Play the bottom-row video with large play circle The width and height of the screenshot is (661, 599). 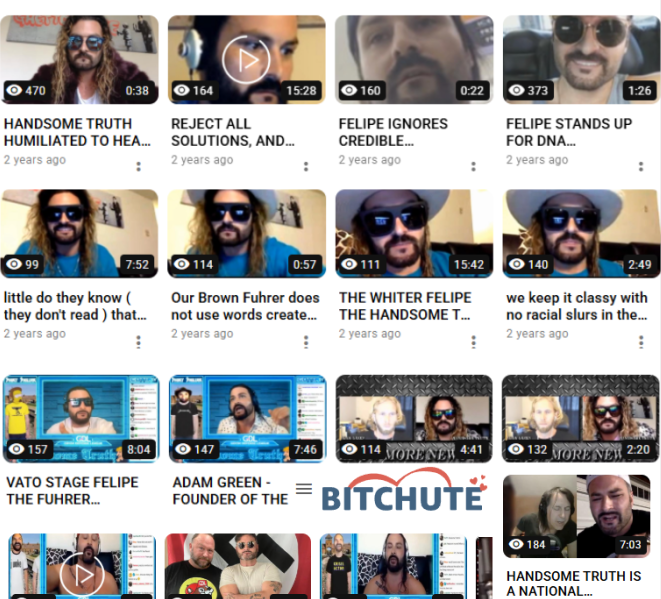[82, 576]
